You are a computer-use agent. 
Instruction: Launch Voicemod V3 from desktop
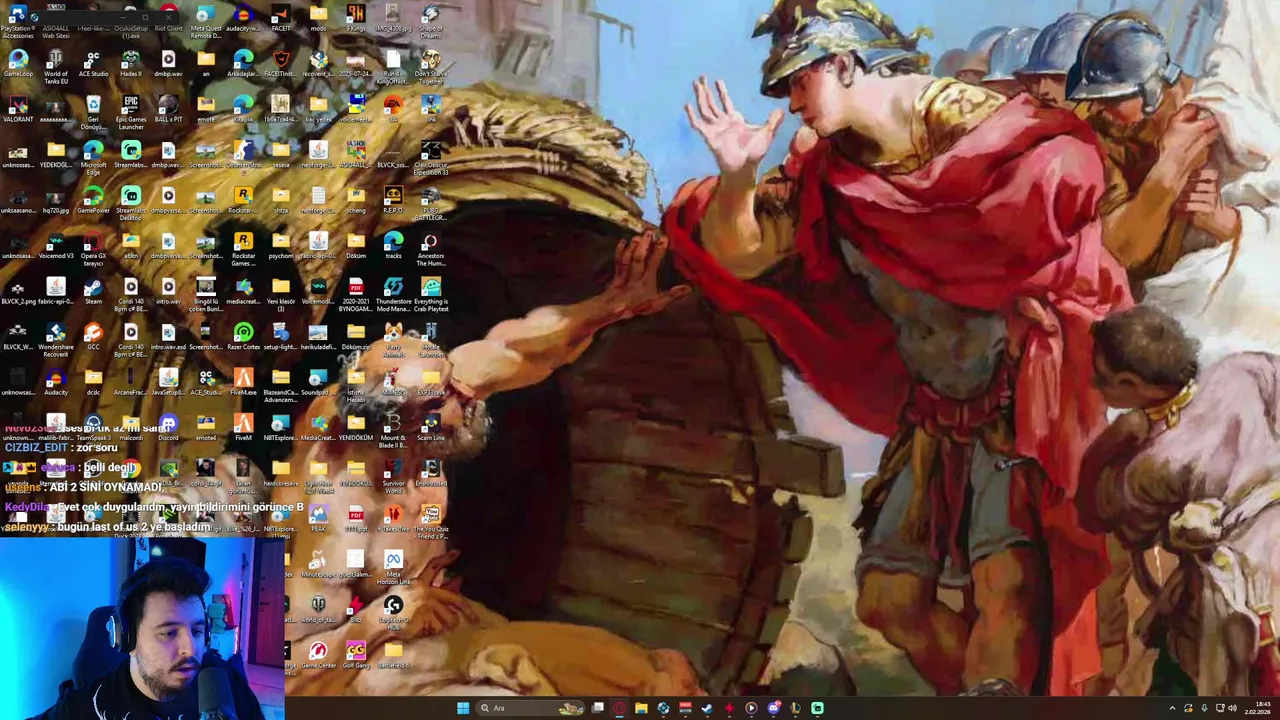click(55, 246)
